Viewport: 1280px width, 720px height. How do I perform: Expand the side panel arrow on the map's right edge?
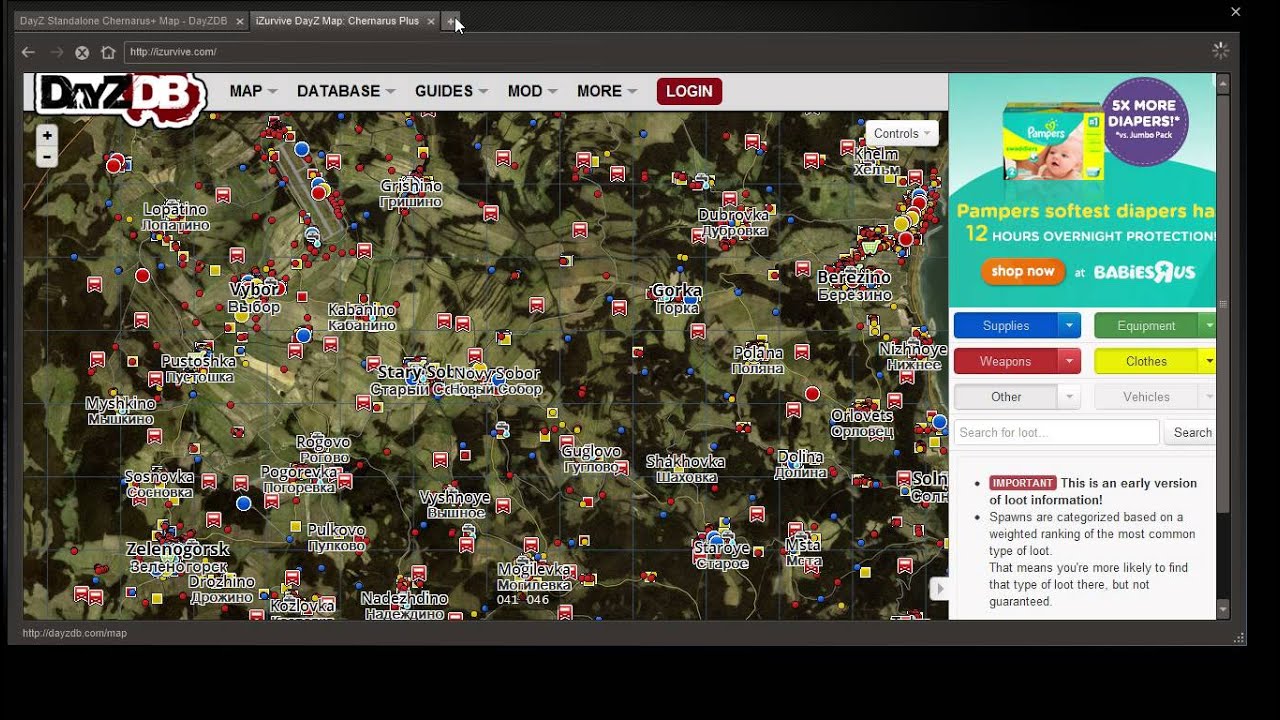[938, 589]
